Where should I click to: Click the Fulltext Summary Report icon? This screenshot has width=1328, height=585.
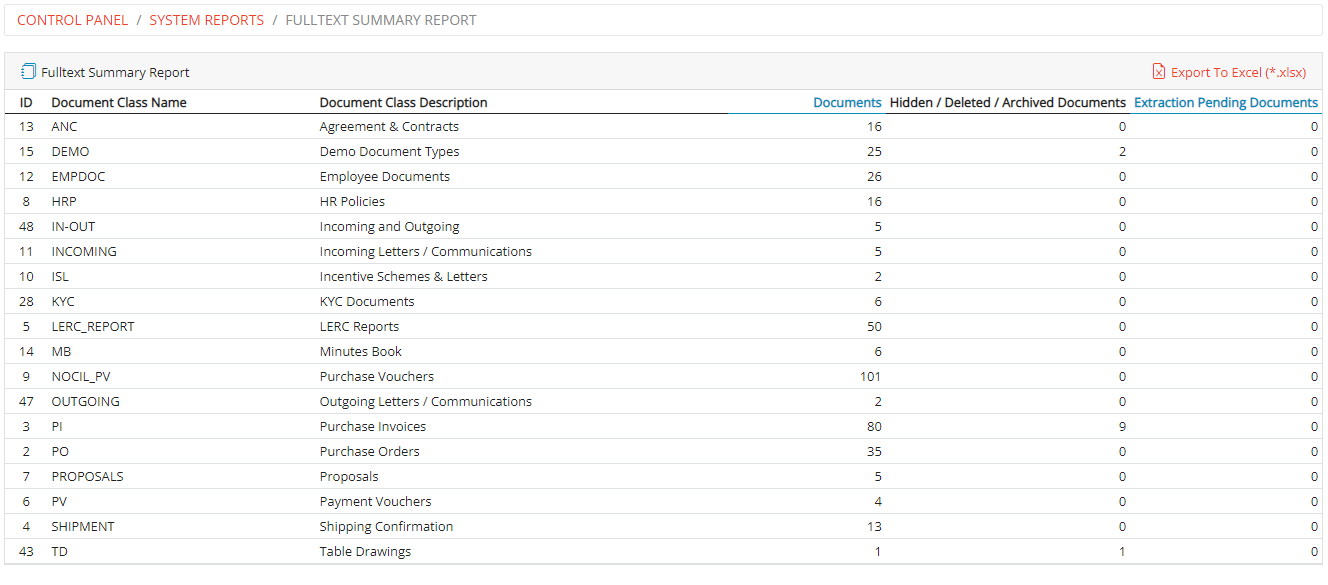tap(26, 71)
